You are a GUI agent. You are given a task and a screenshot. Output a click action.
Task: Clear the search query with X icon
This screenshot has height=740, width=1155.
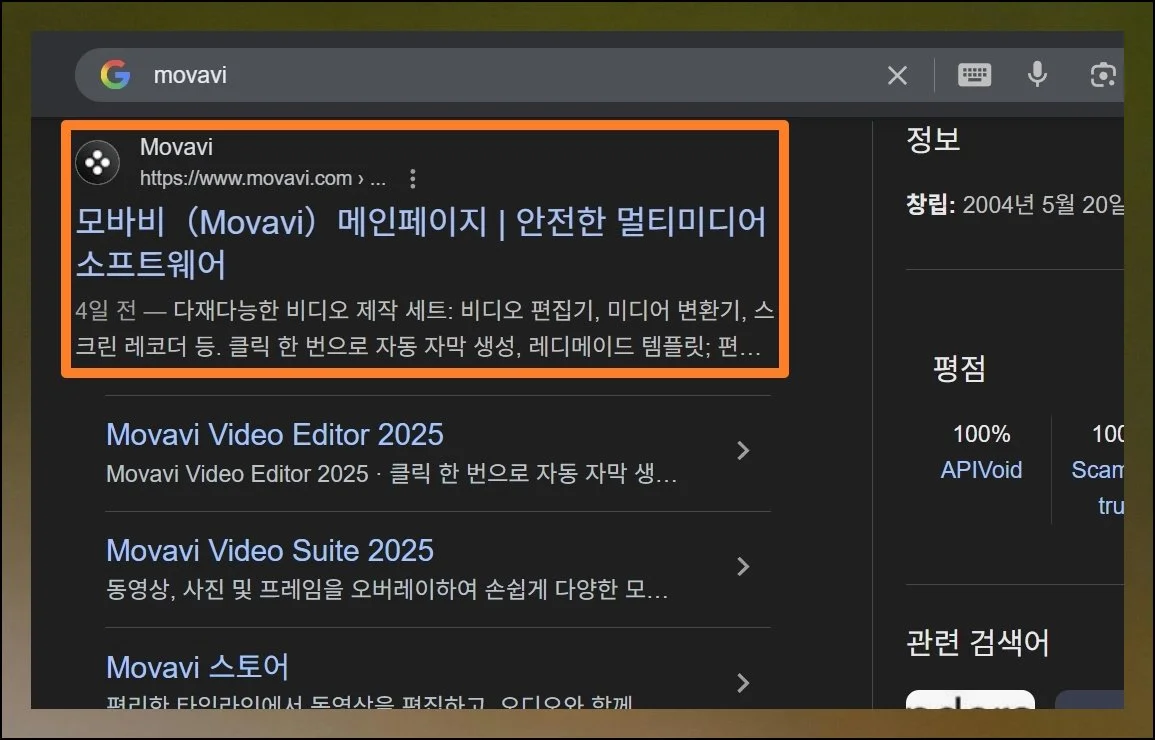tap(897, 75)
